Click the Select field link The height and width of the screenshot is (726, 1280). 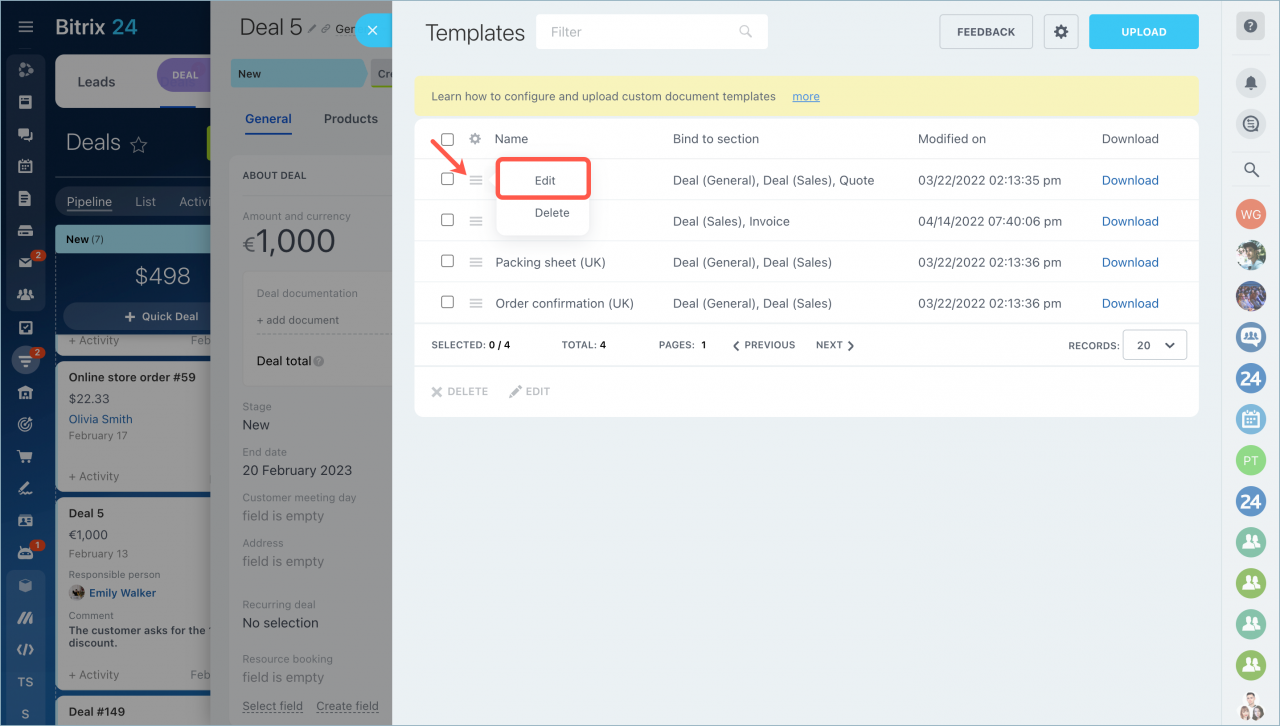point(272,706)
